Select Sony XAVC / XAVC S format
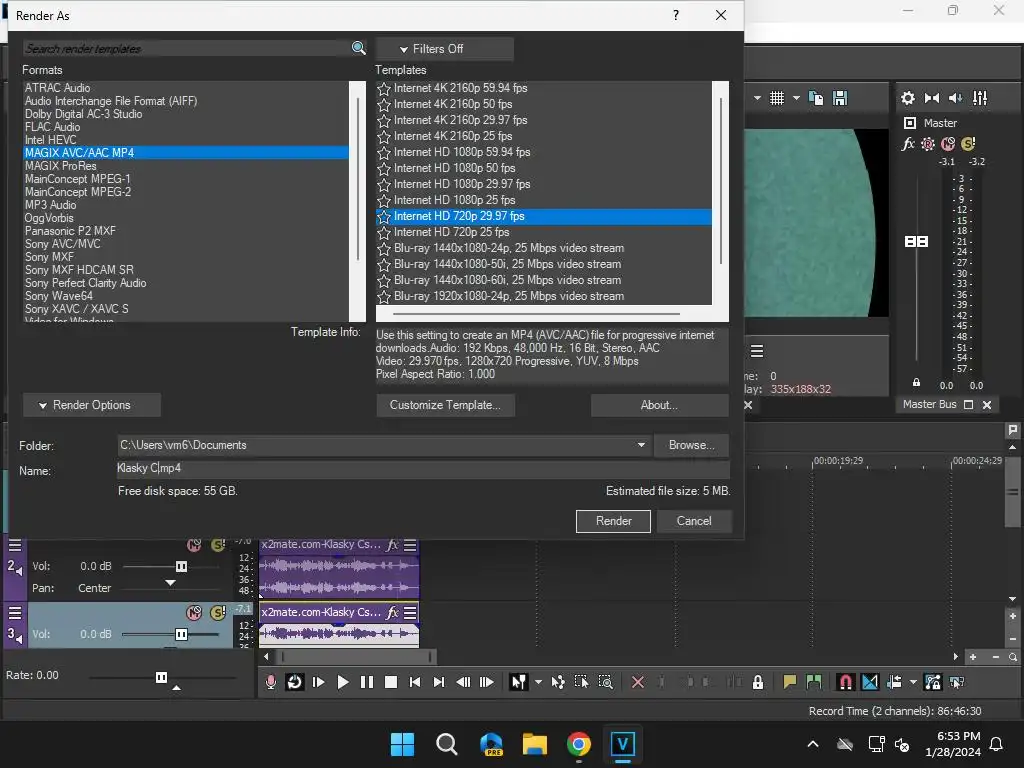Image resolution: width=1024 pixels, height=768 pixels. click(x=76, y=309)
